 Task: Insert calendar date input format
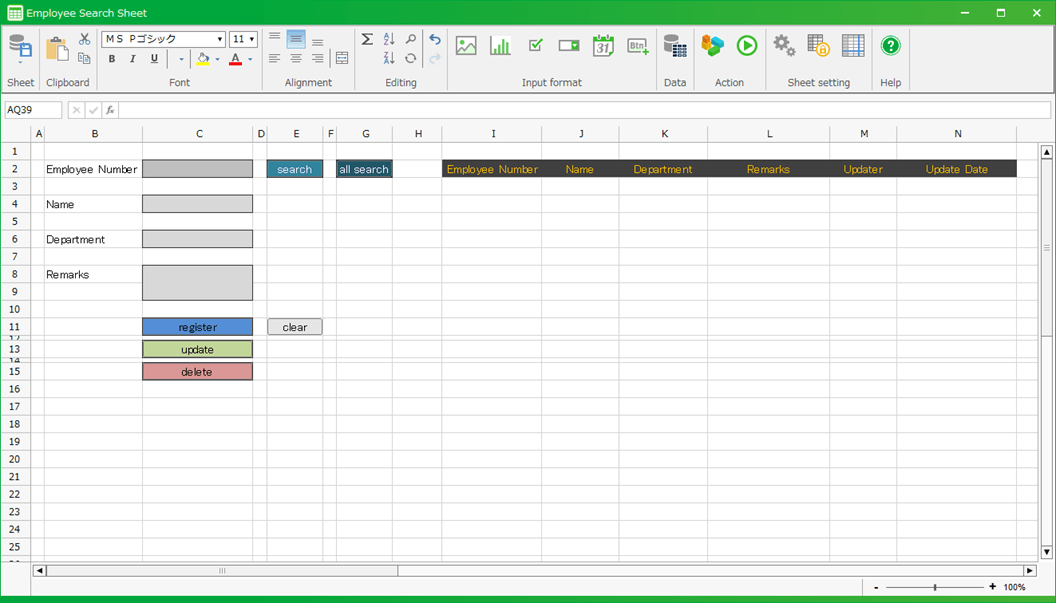603,46
